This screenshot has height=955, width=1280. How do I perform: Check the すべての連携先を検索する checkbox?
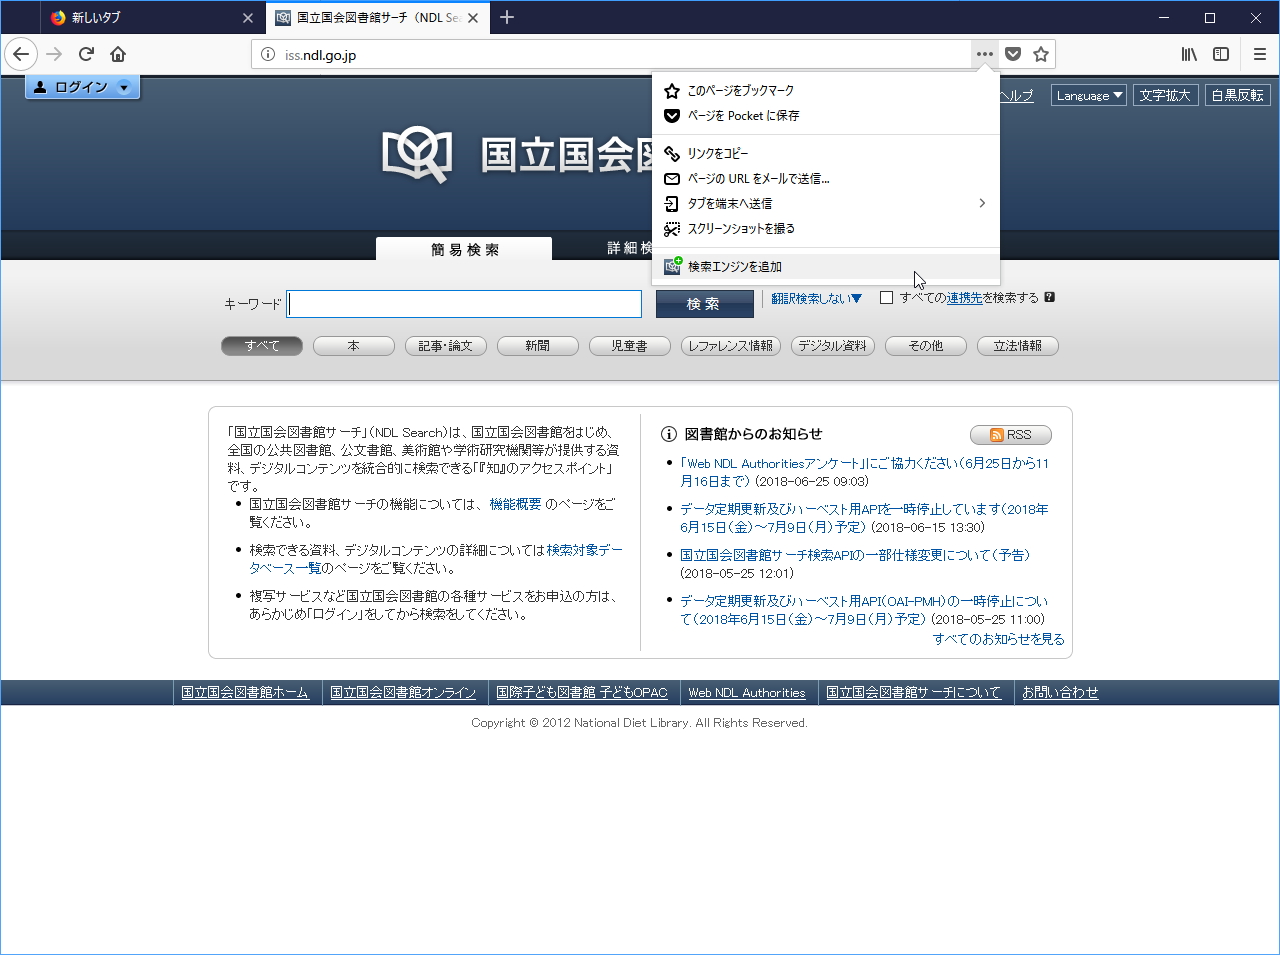pos(886,298)
